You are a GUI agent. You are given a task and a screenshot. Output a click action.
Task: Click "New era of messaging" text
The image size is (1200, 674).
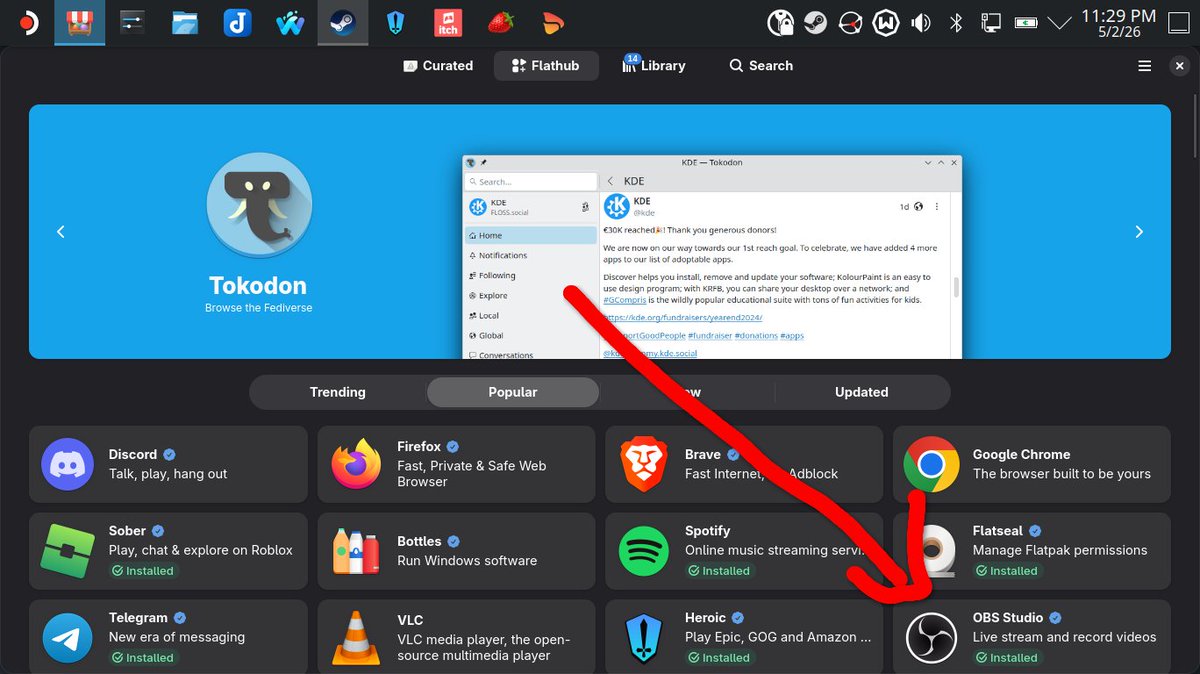177,637
